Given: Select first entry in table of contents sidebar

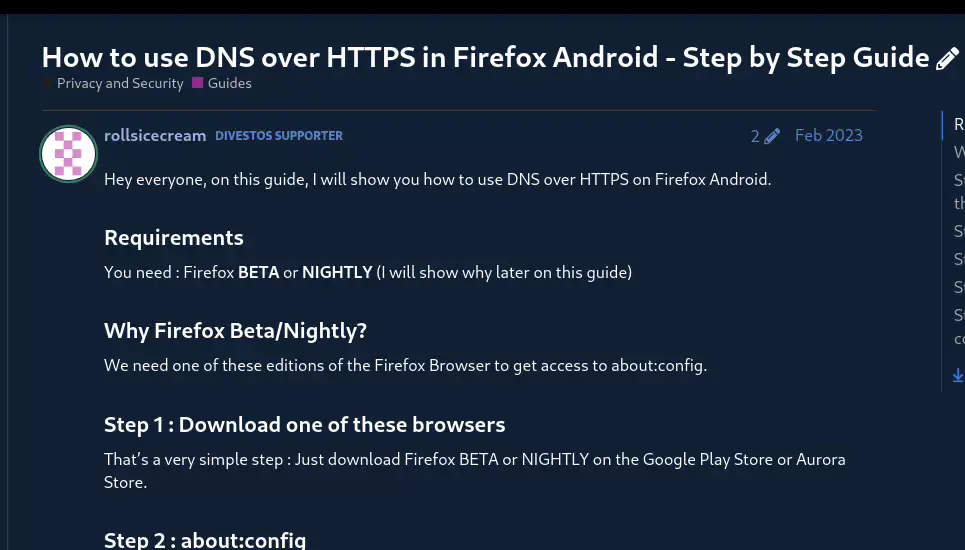Looking at the screenshot, I should coord(959,125).
